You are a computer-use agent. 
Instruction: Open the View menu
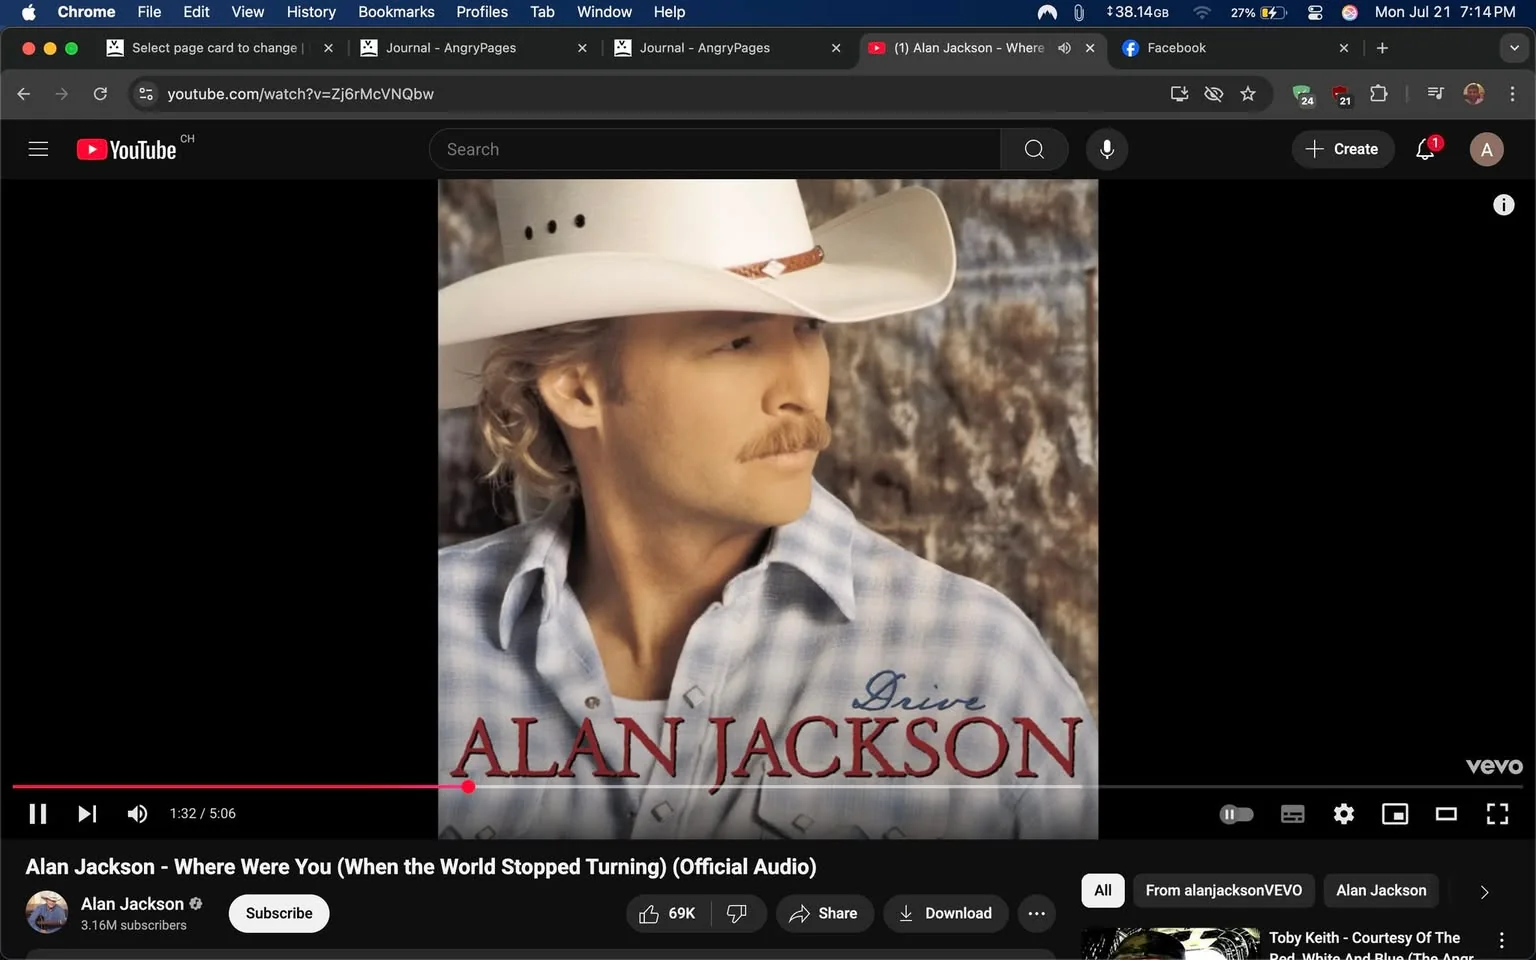click(247, 12)
